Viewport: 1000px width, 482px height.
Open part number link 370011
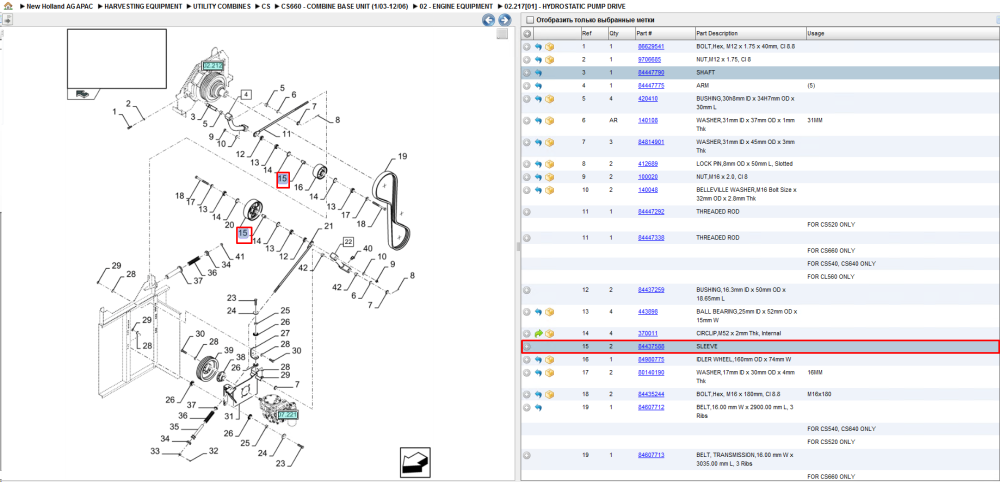647,333
